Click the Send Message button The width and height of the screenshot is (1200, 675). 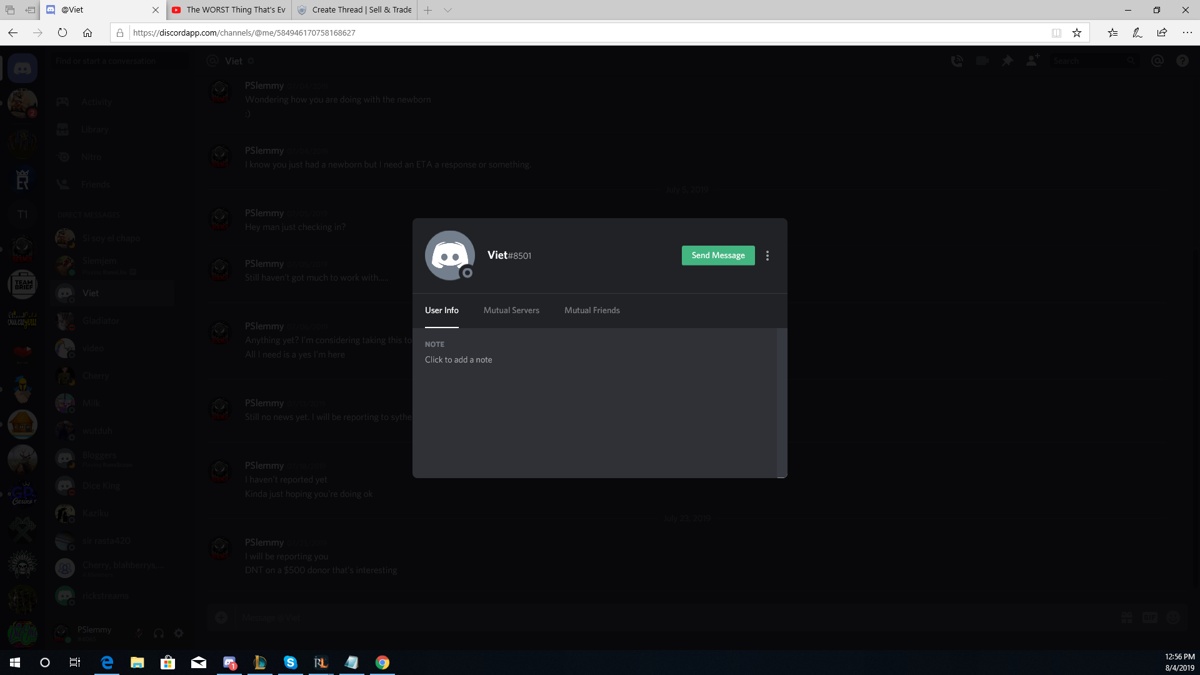click(x=718, y=255)
